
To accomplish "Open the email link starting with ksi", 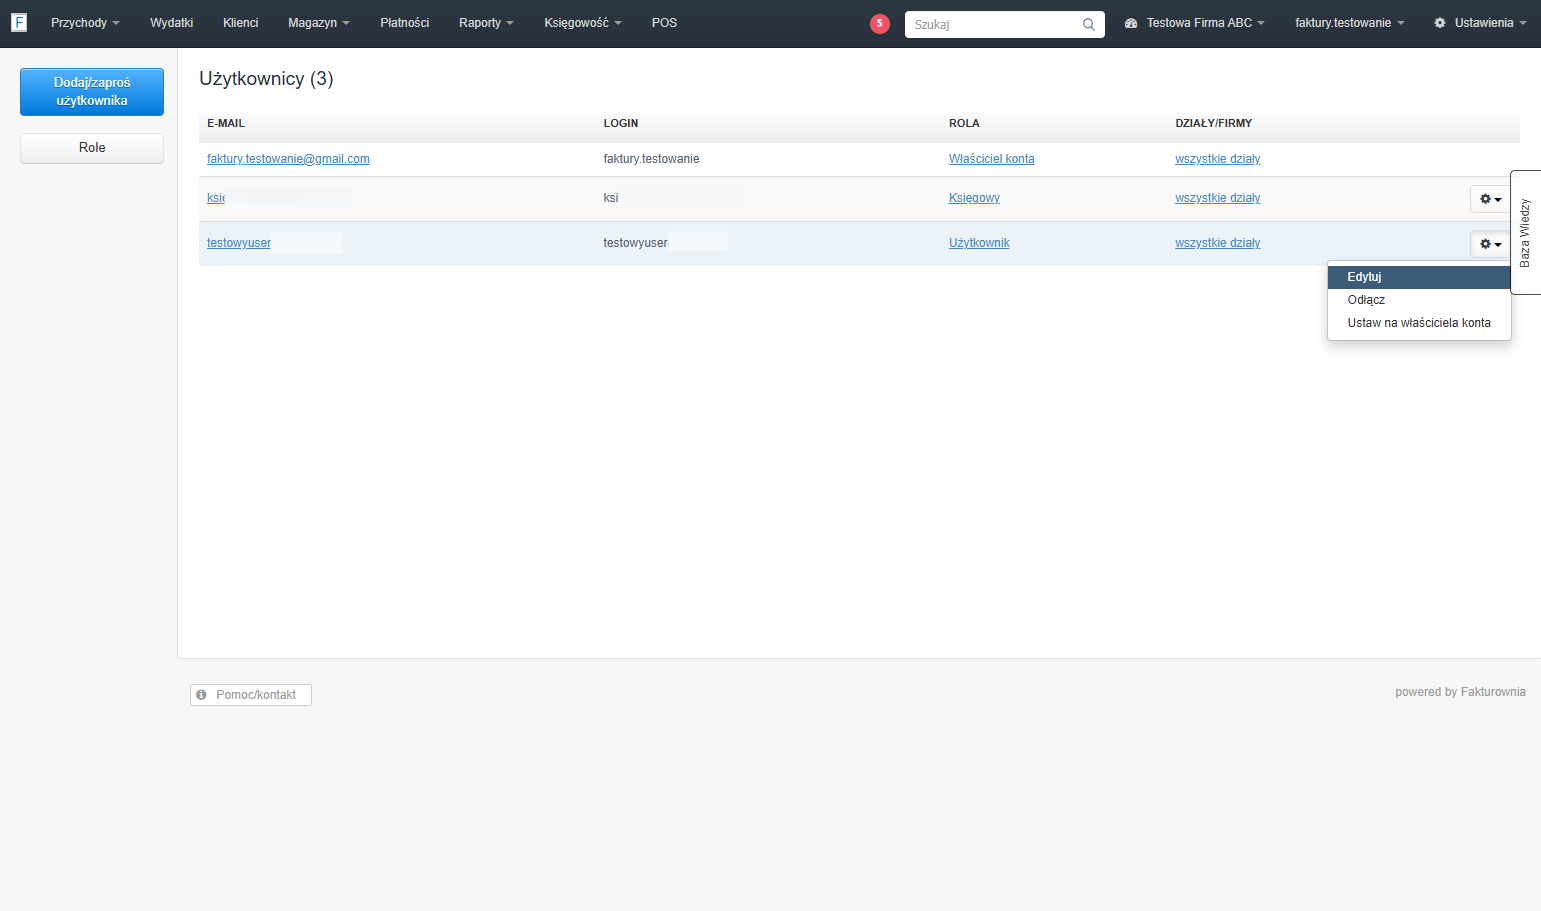I will pos(216,198).
